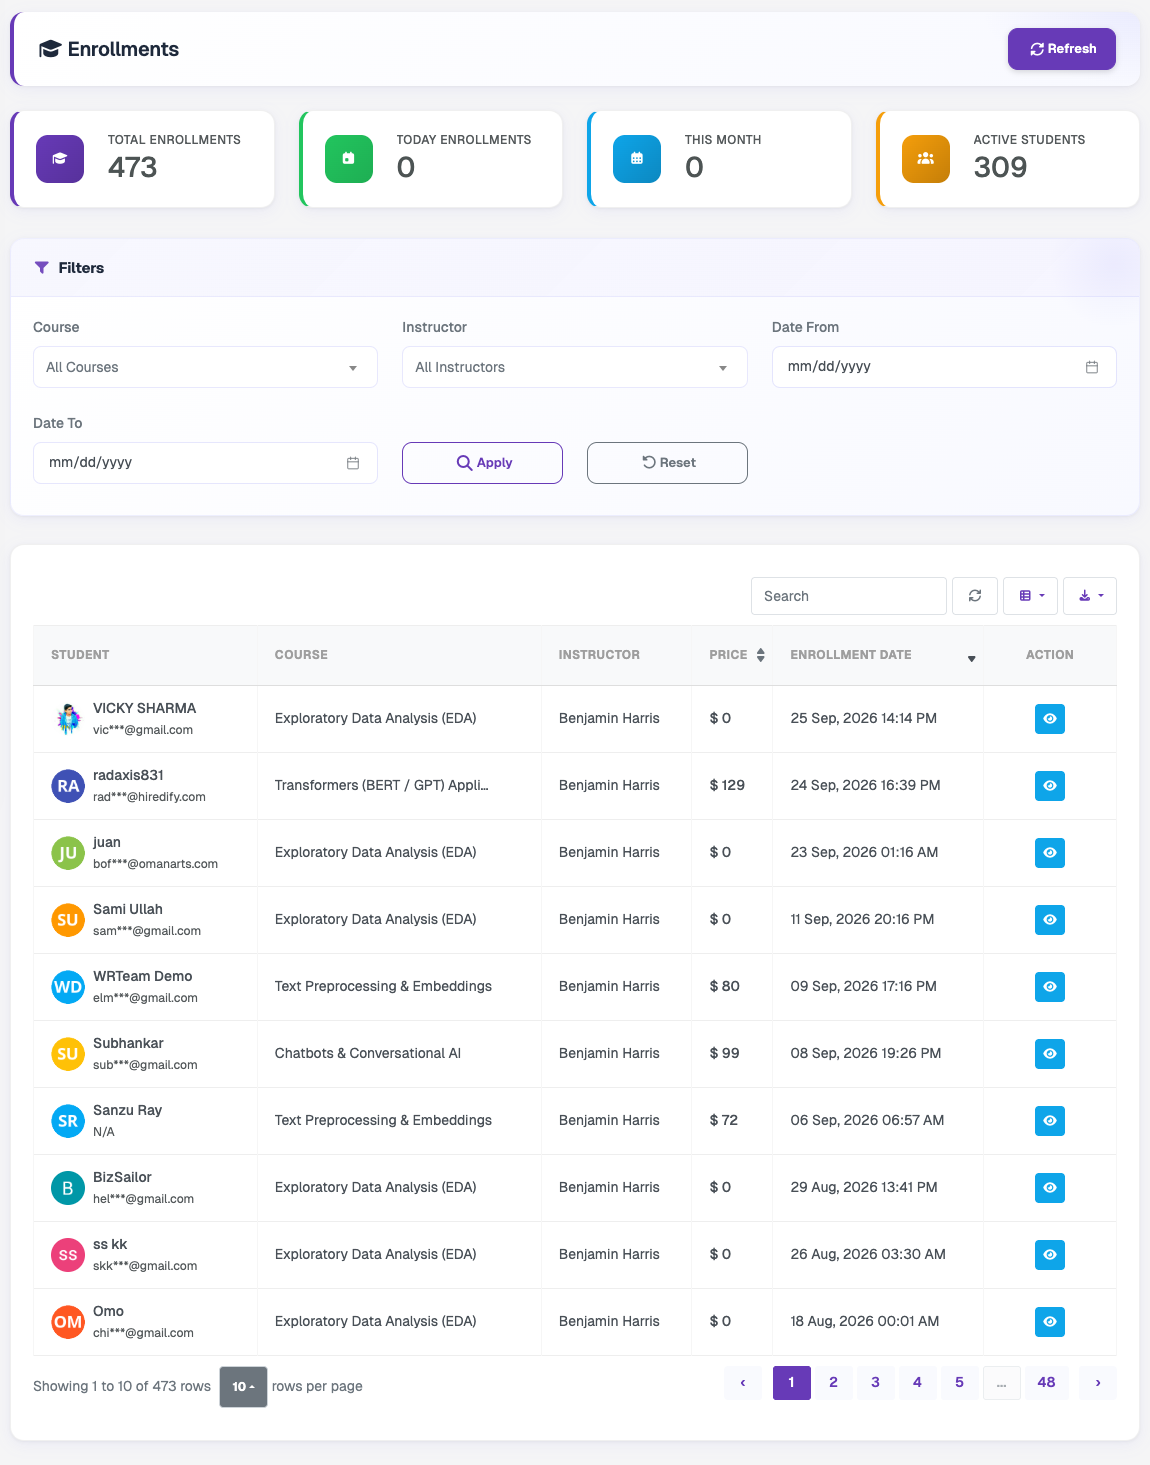Image resolution: width=1150 pixels, height=1465 pixels.
Task: Reset all filters
Action: coord(667,463)
